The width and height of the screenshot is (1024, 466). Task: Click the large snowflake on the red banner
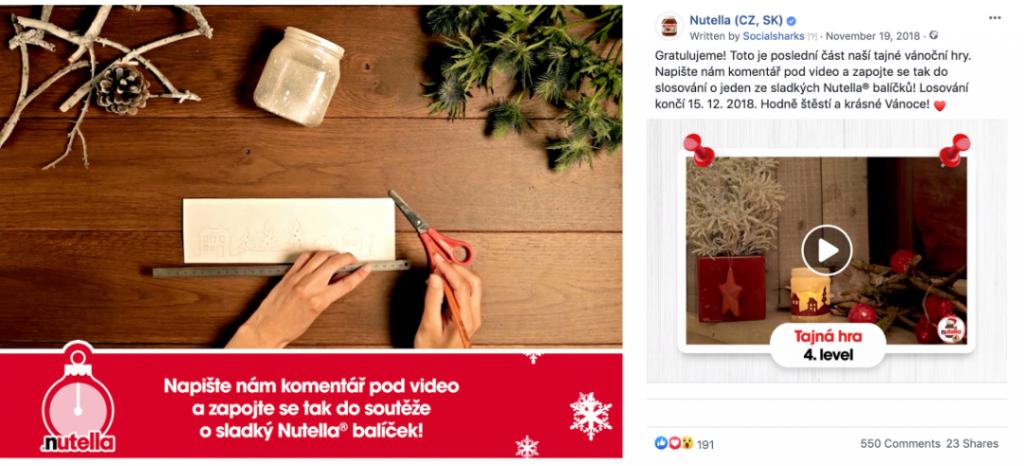(590, 416)
